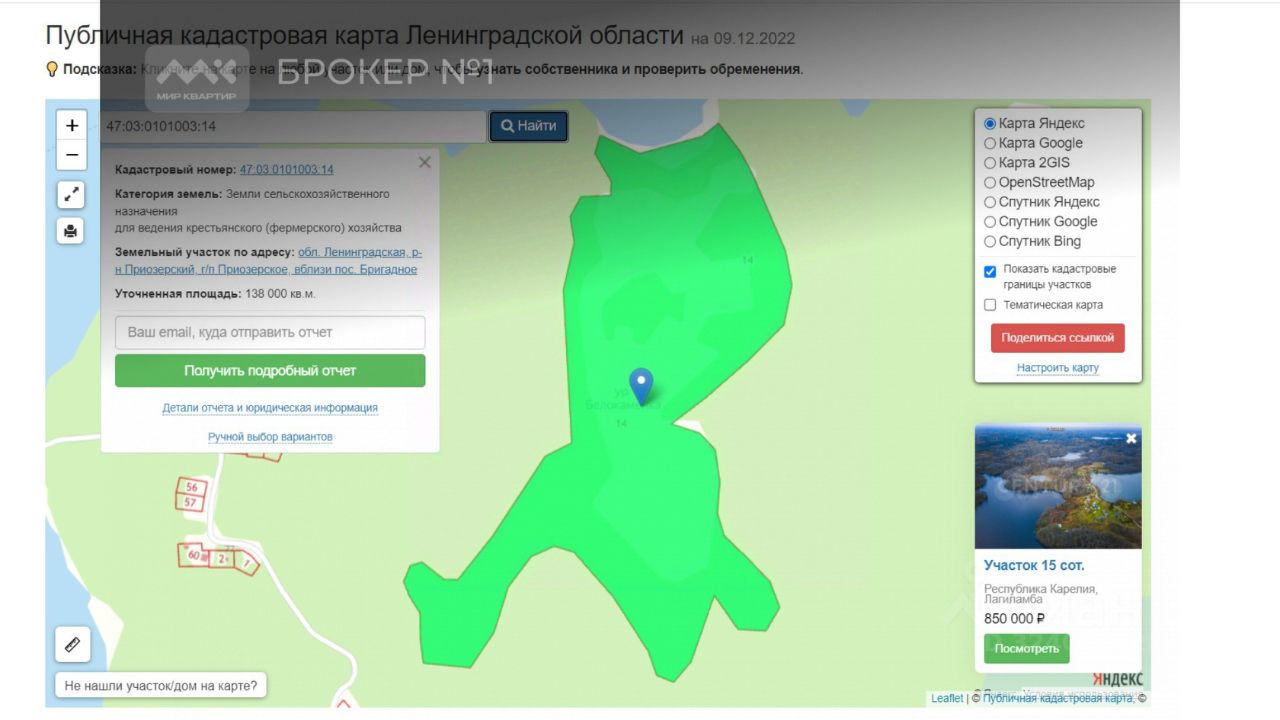This screenshot has width=1280, height=720.
Task: Select parcel 57 on the map
Action: [191, 502]
